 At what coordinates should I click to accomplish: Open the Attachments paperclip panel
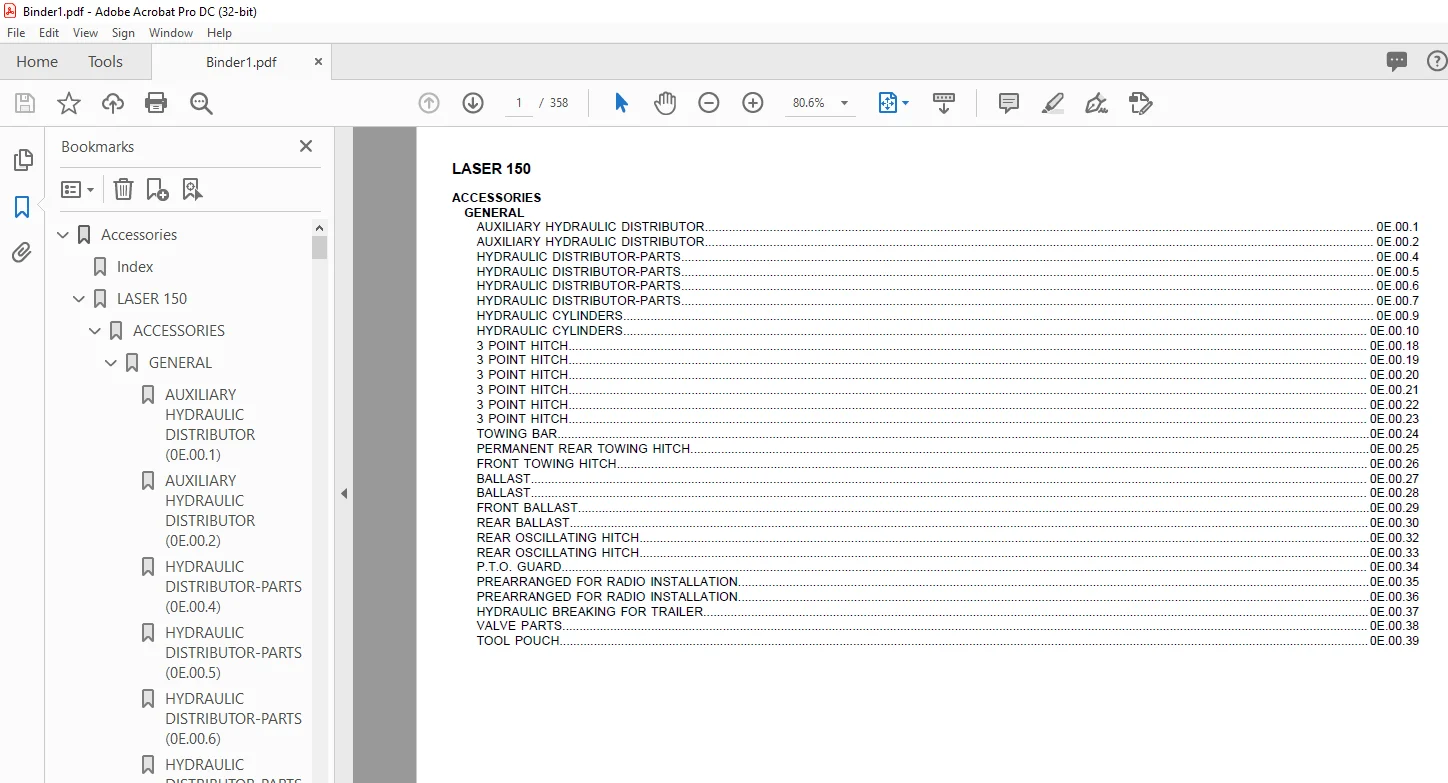click(22, 253)
